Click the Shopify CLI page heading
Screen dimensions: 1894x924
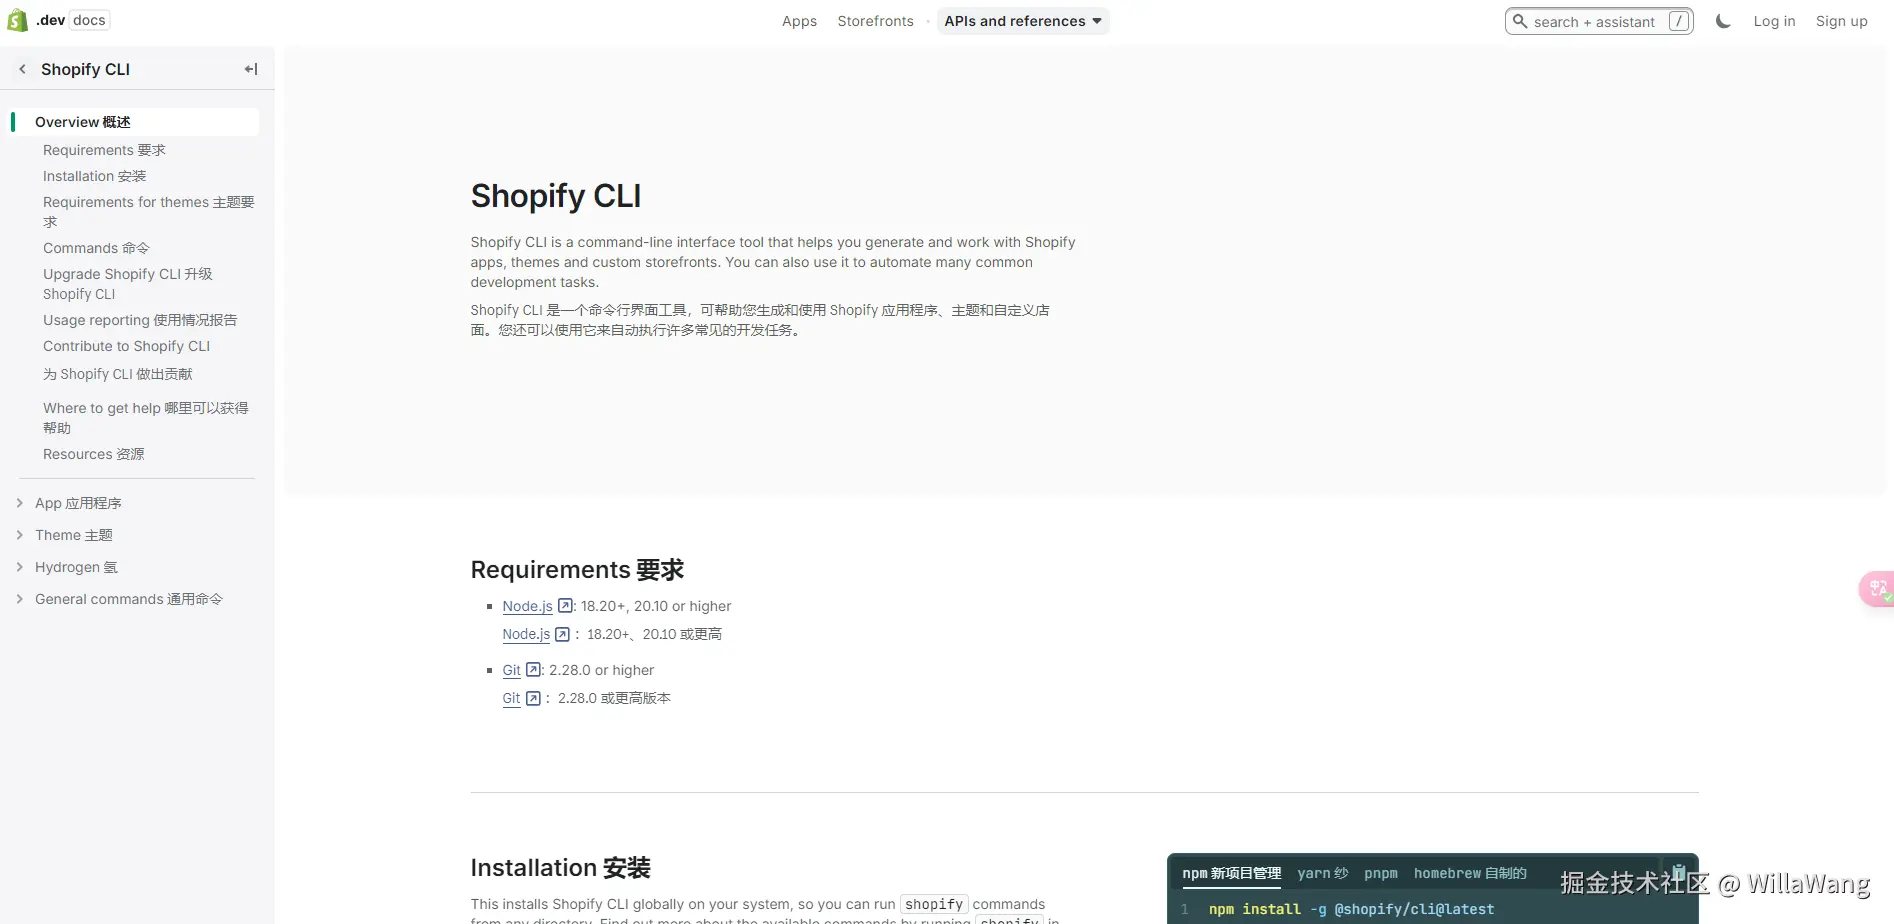point(556,196)
